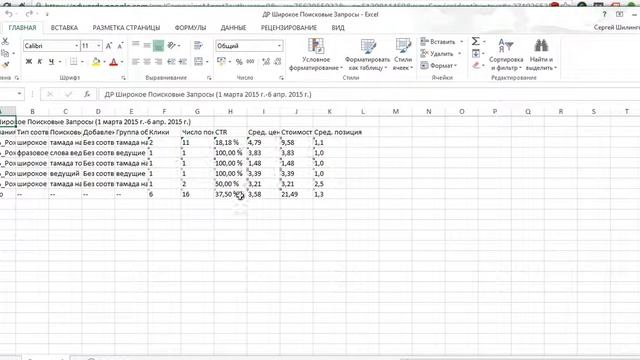
Task: Click Вставить cells button
Action: point(442,42)
